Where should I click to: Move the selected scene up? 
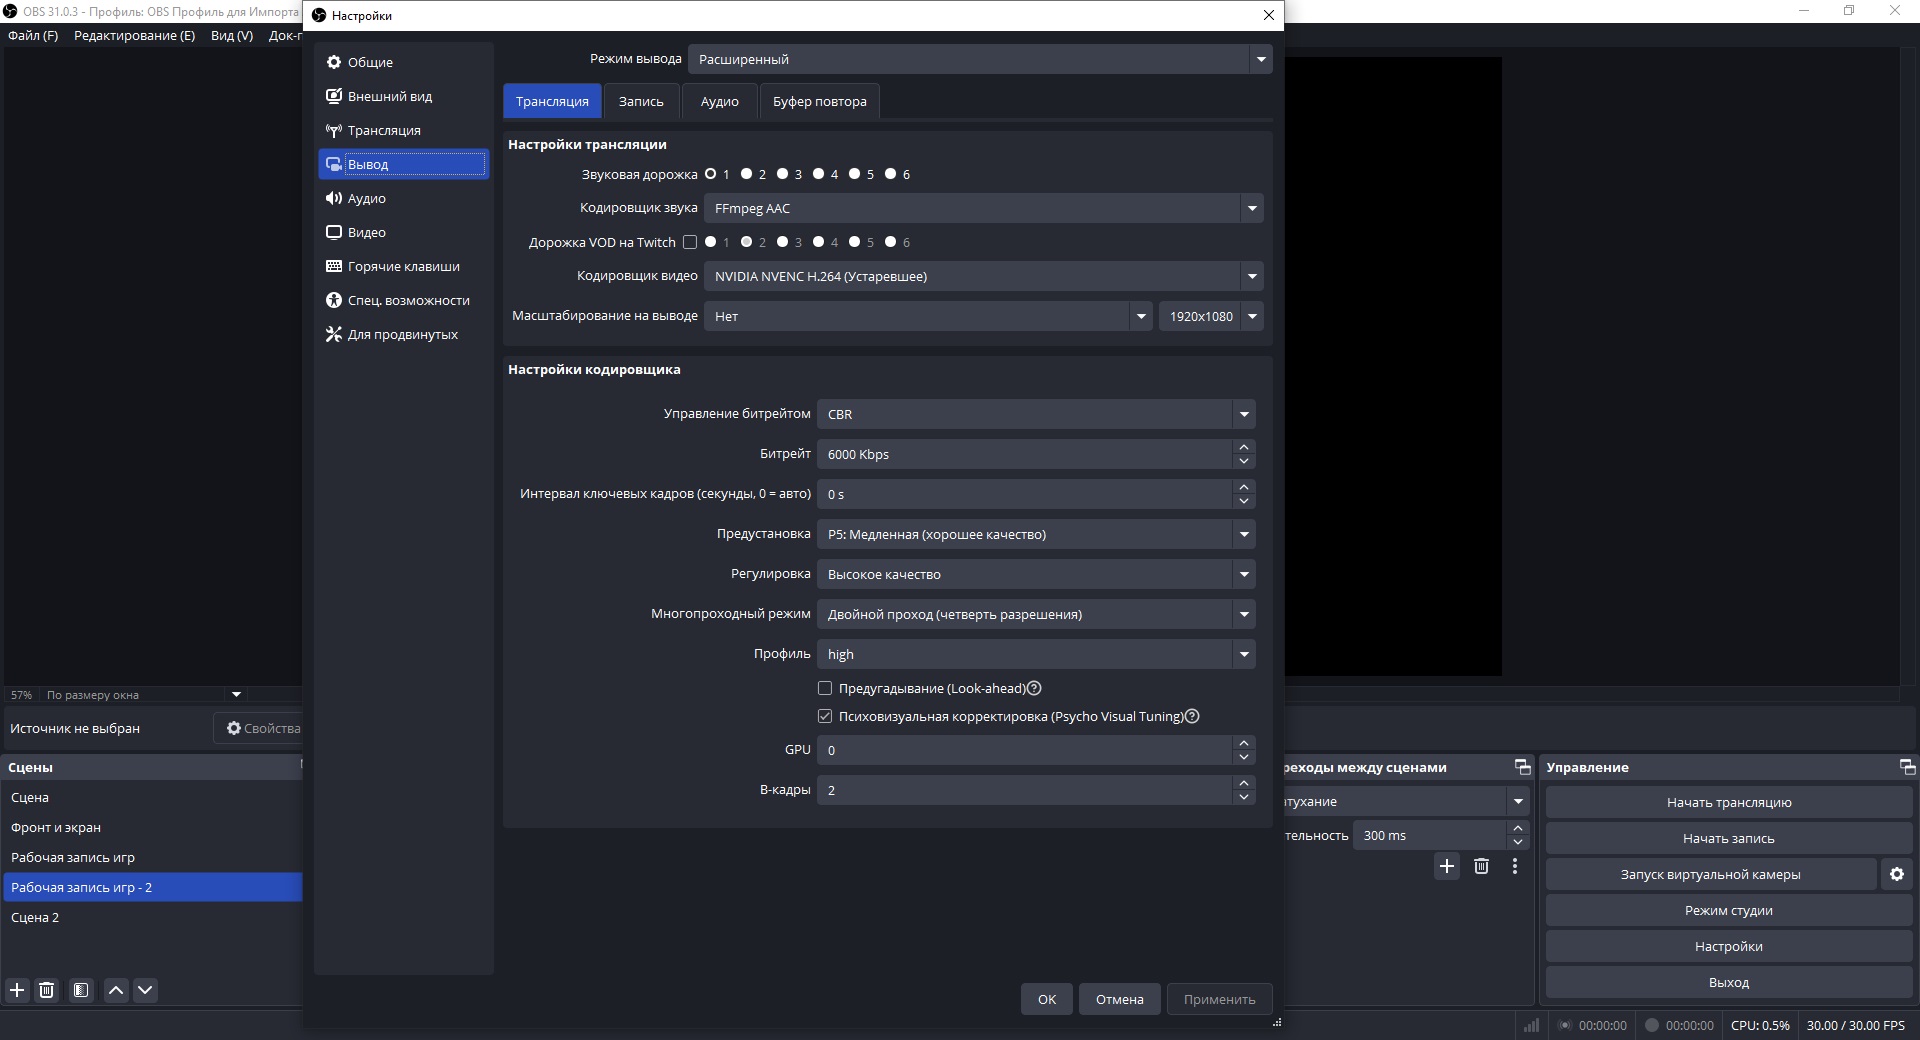(x=116, y=990)
